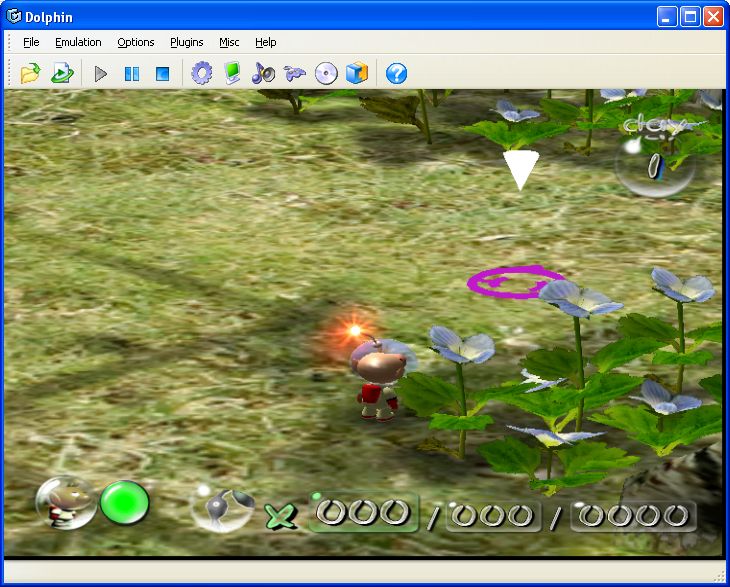730x587 pixels.
Task: Open audio DSP plugin settings icon
Action: click(x=264, y=74)
